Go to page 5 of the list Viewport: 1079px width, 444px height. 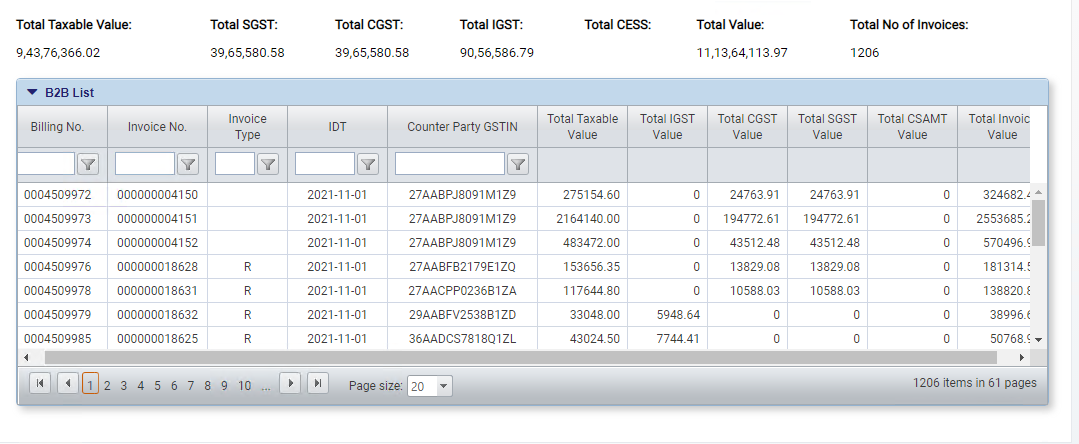click(x=158, y=385)
